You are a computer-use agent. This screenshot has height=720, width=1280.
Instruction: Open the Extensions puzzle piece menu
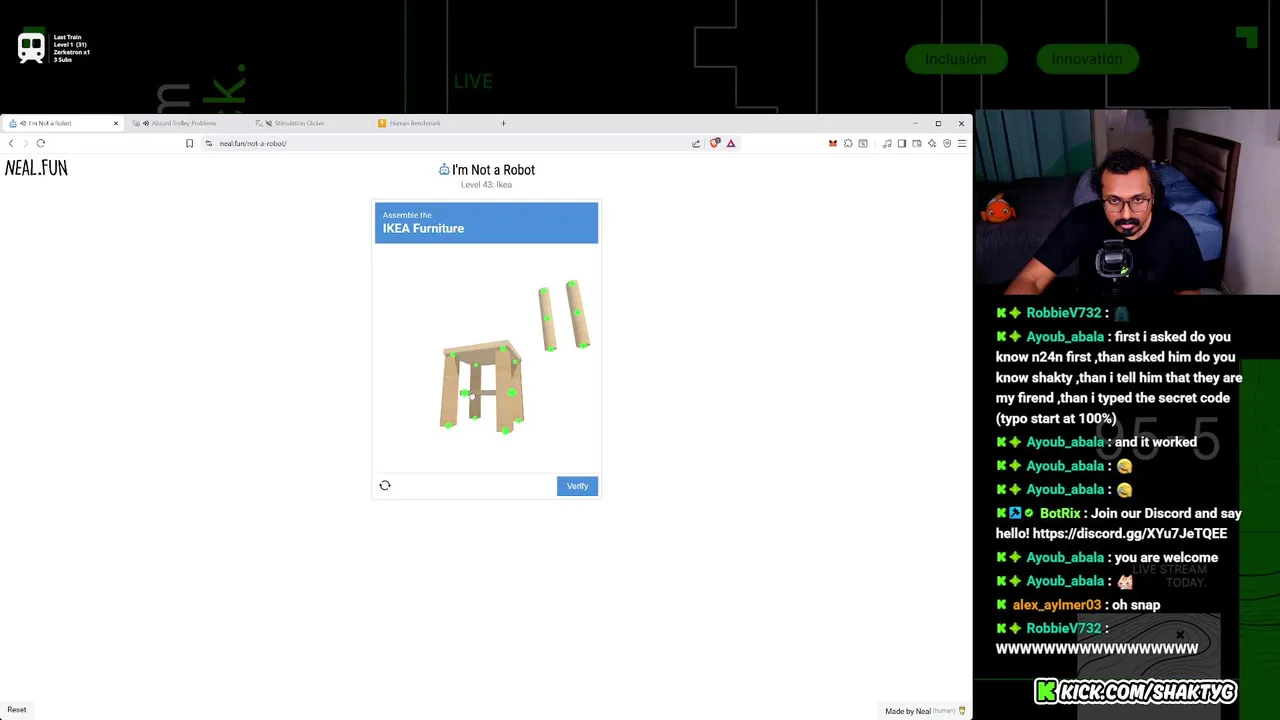coord(848,143)
